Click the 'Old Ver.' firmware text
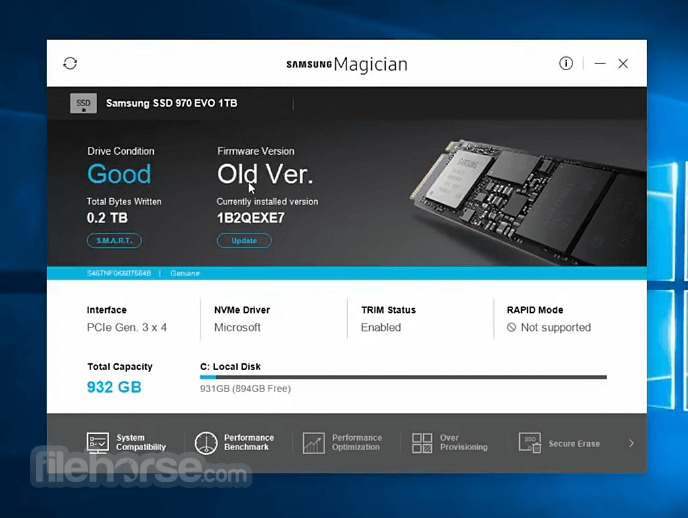Viewport: 688px width, 518px height. (x=265, y=174)
